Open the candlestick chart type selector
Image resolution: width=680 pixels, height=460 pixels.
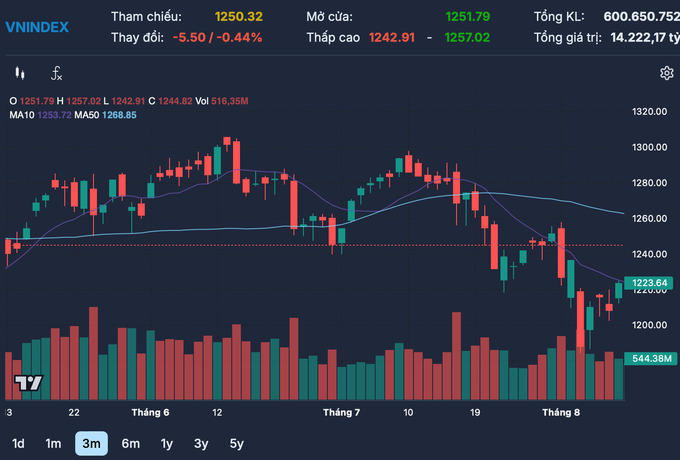point(19,73)
